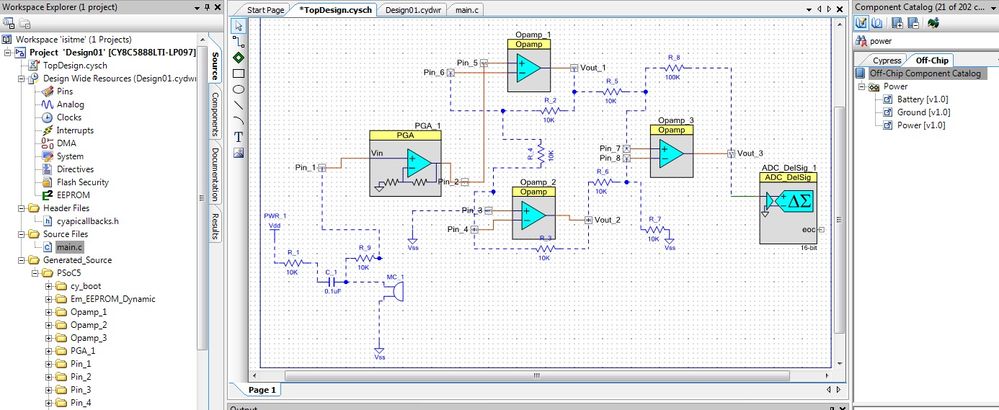Select the text annotation tool

pos(239,136)
